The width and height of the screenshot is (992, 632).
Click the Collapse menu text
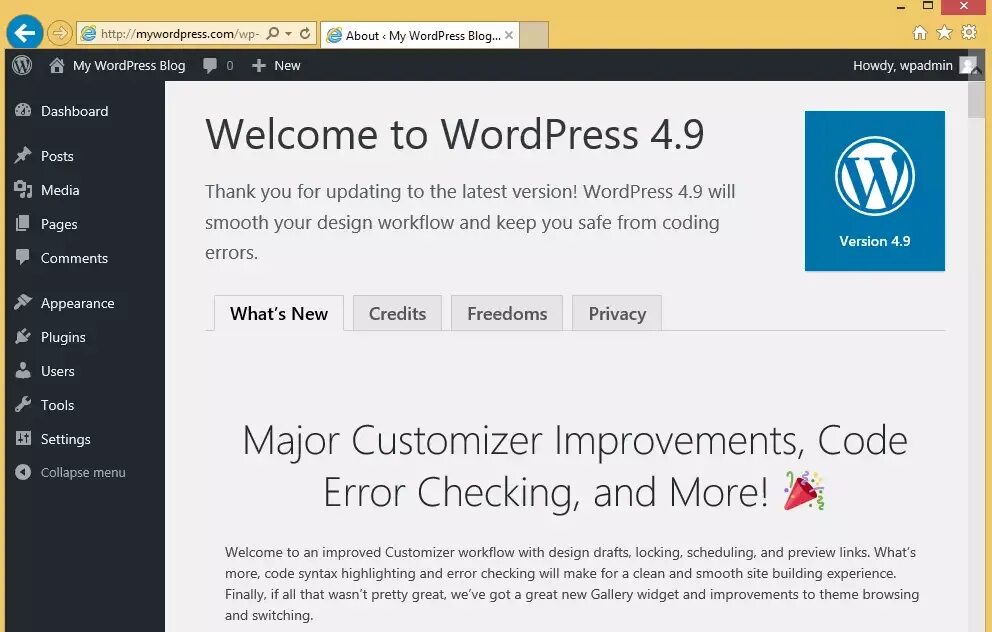coord(83,473)
